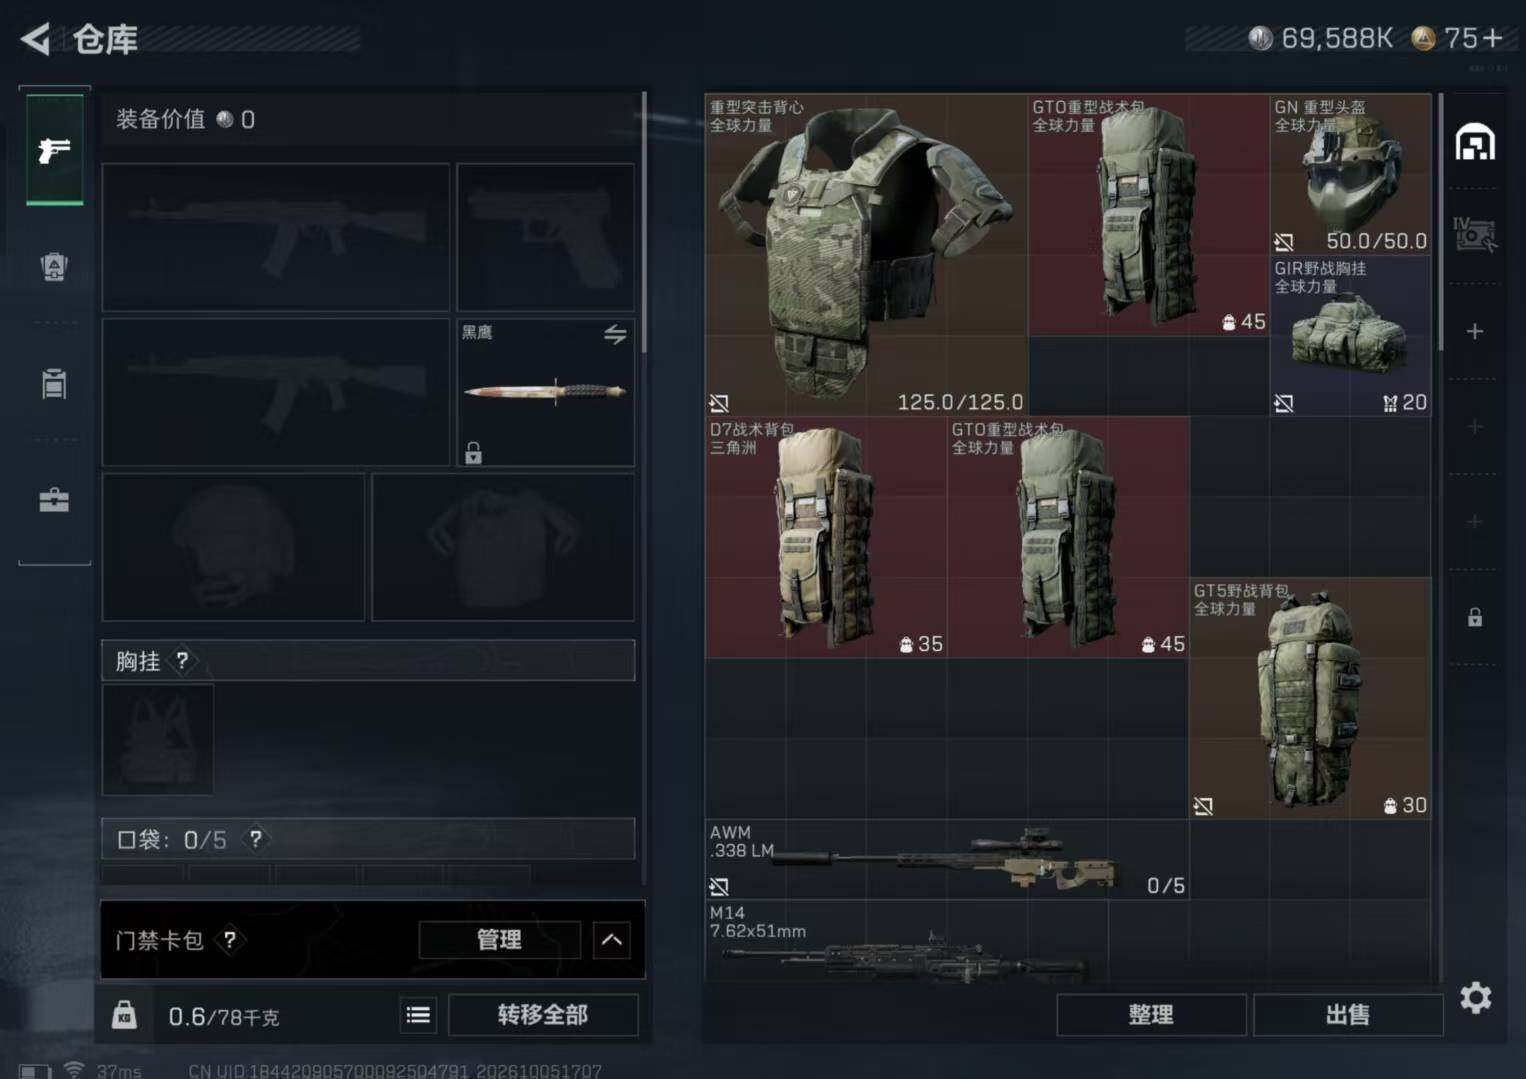Open the list view icon beside 转移全部

click(418, 1016)
